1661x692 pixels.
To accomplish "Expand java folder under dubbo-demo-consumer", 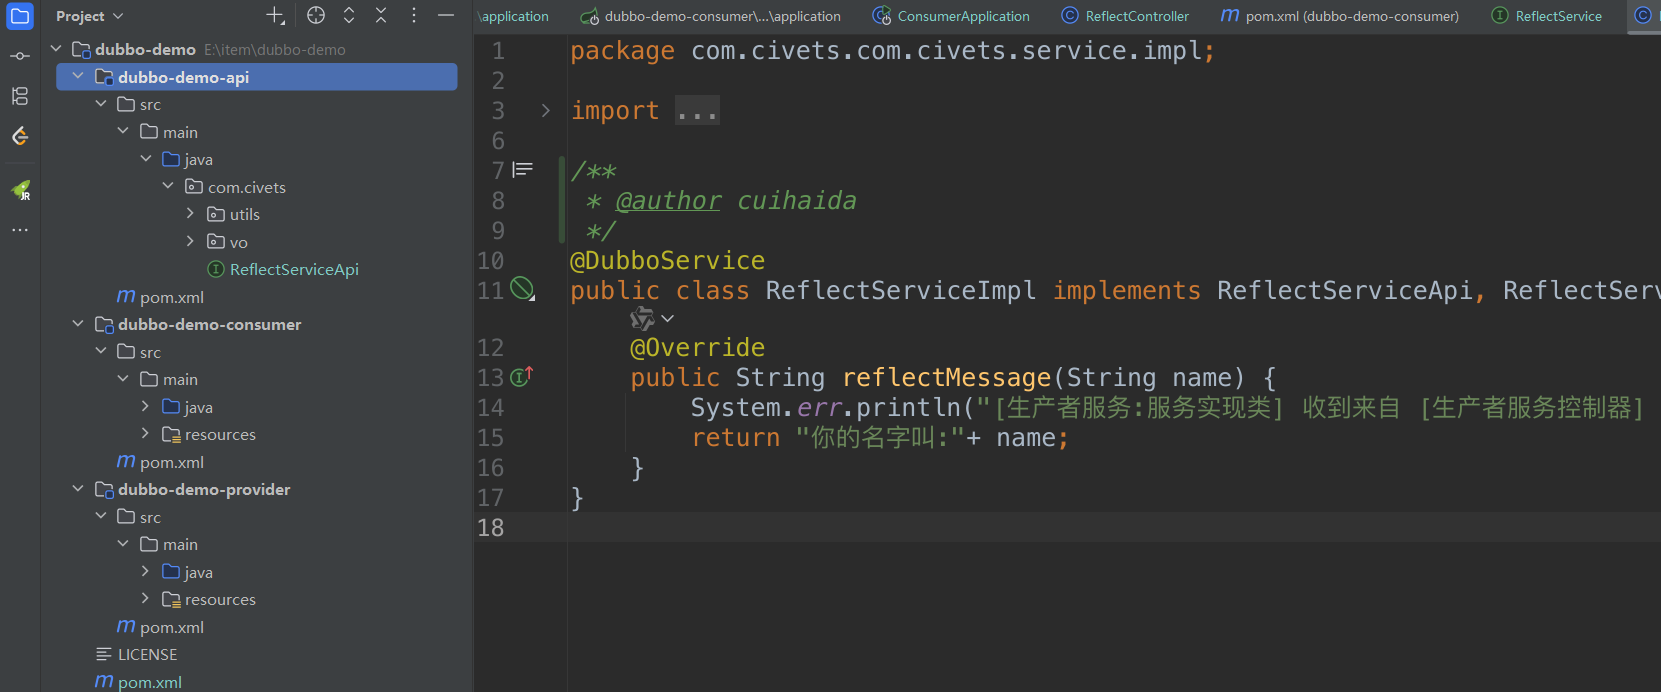I will click(x=145, y=406).
